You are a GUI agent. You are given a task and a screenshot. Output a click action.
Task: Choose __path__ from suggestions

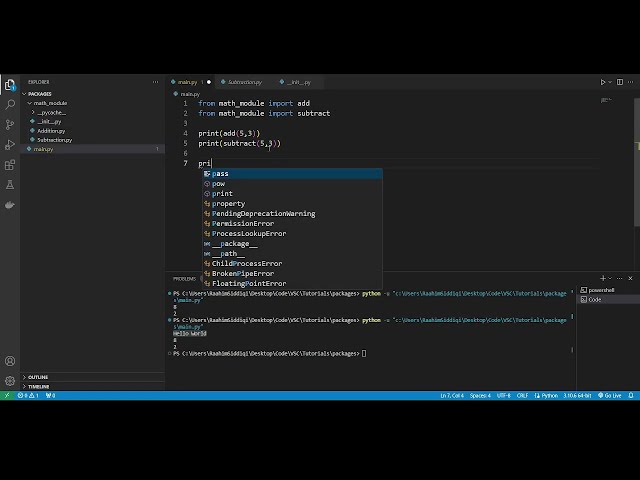[293, 253]
